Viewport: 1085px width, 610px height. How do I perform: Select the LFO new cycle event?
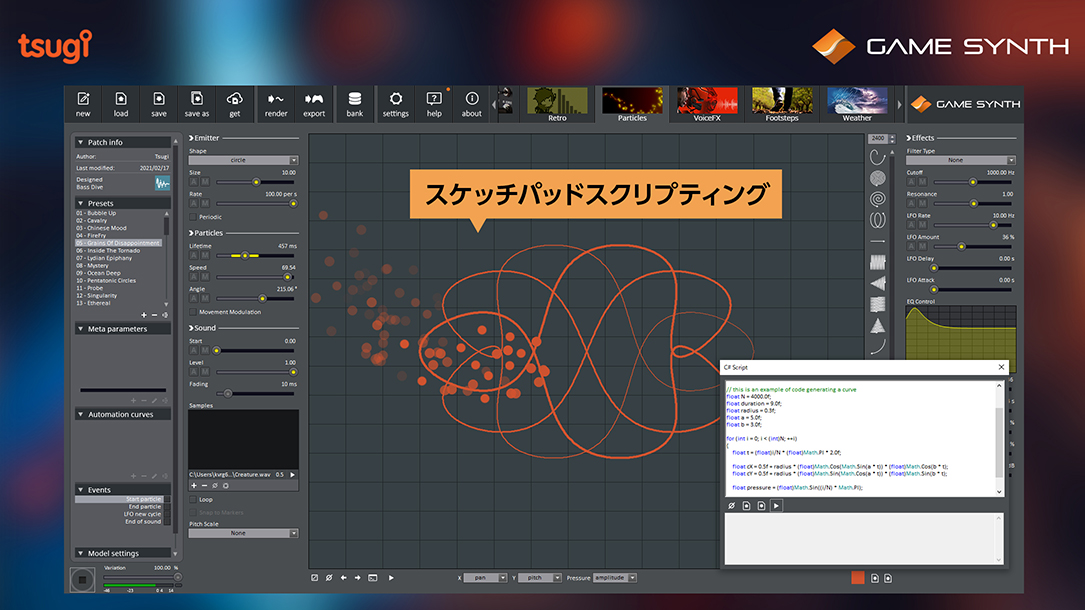pyautogui.click(x=142, y=514)
